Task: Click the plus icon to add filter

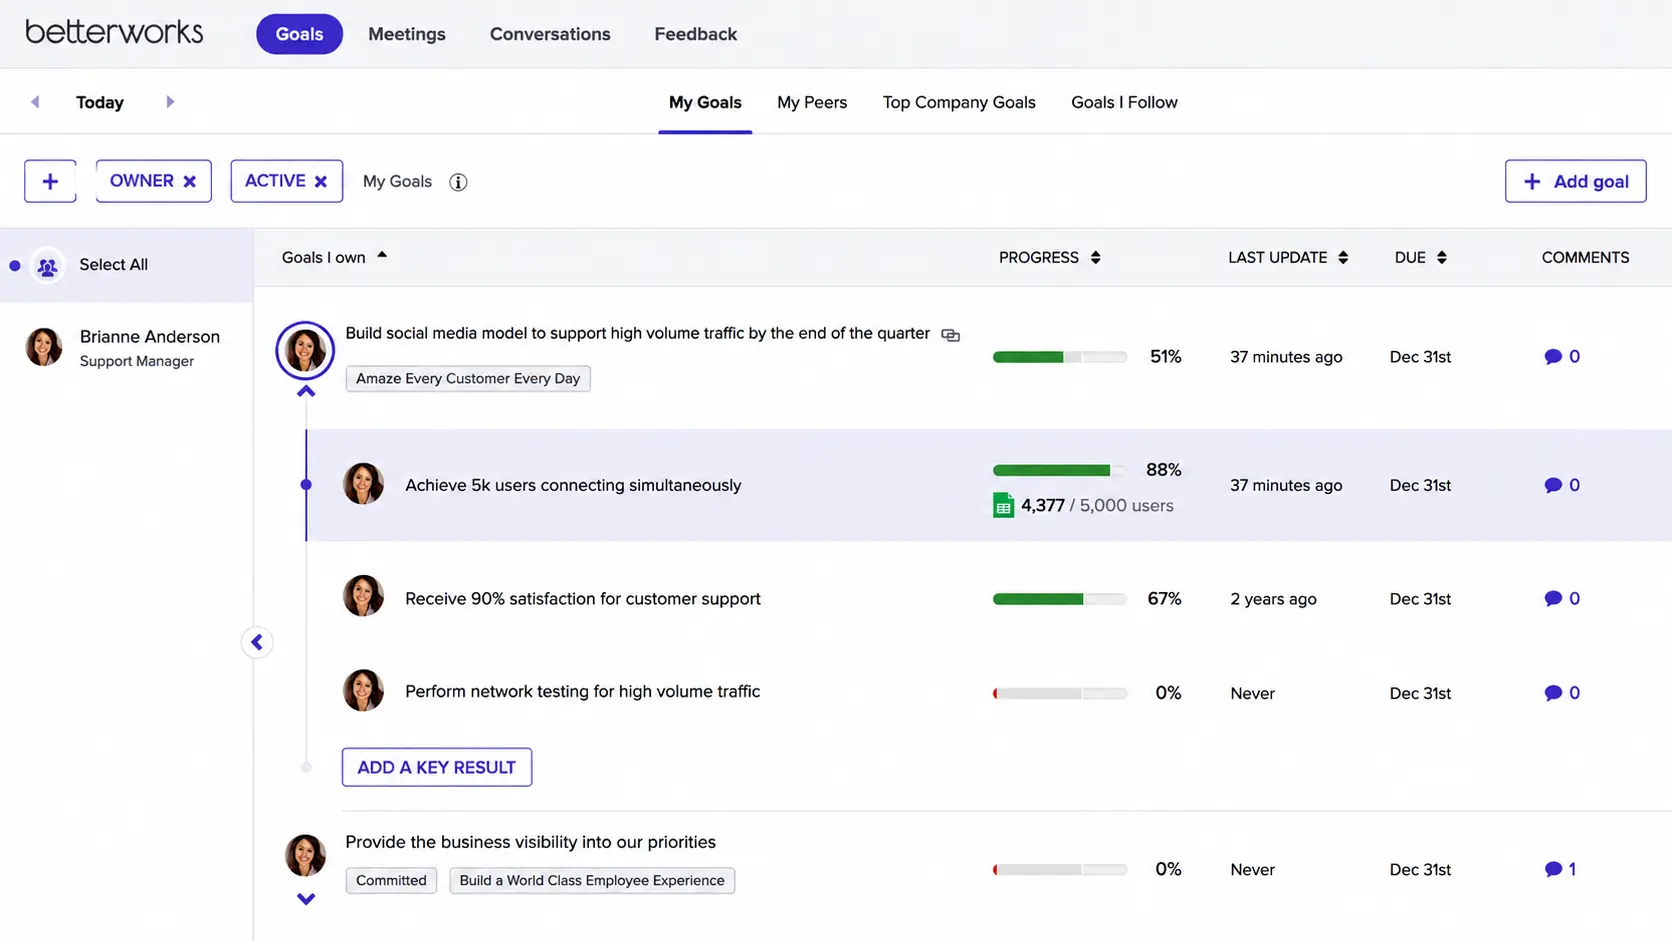Action: [x=50, y=181]
